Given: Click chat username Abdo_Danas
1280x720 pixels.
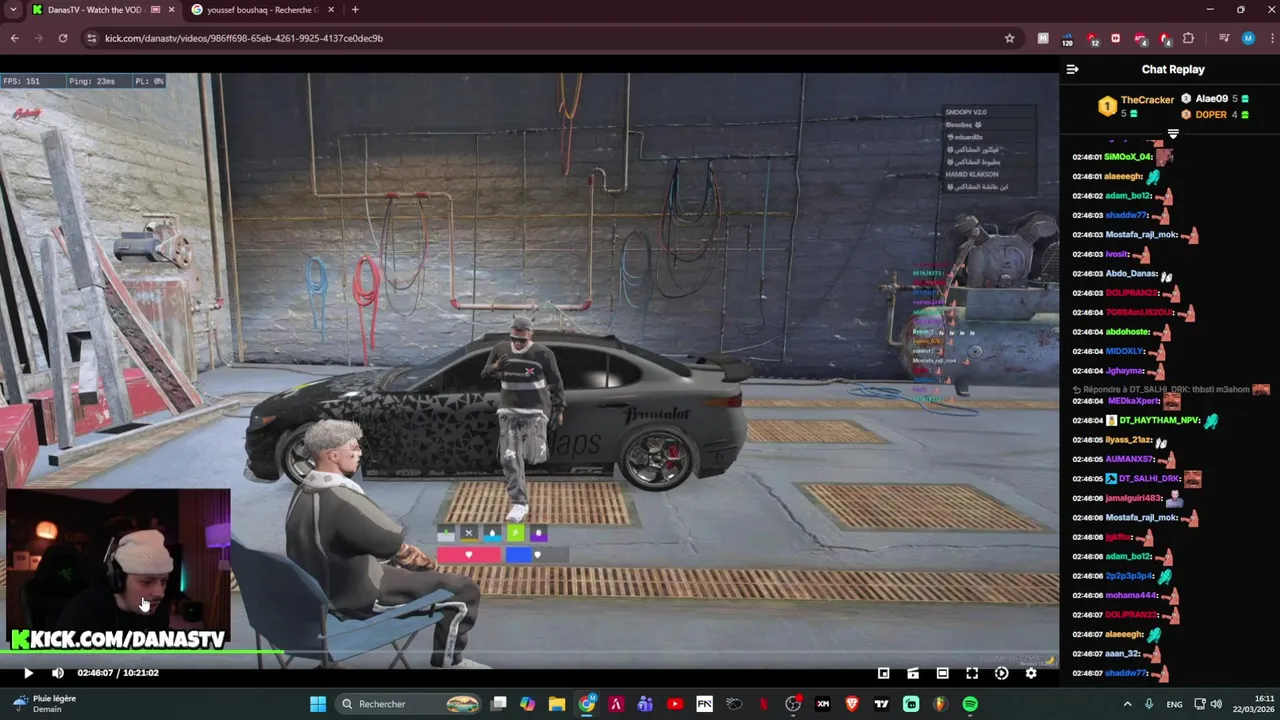Looking at the screenshot, I should (1131, 274).
